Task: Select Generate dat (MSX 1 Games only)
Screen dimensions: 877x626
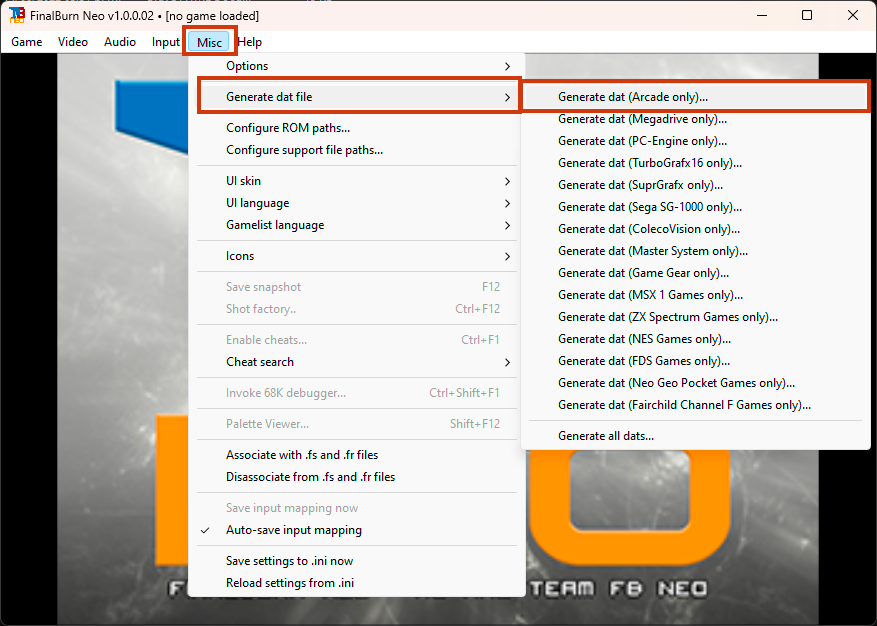Action: click(x=695, y=295)
